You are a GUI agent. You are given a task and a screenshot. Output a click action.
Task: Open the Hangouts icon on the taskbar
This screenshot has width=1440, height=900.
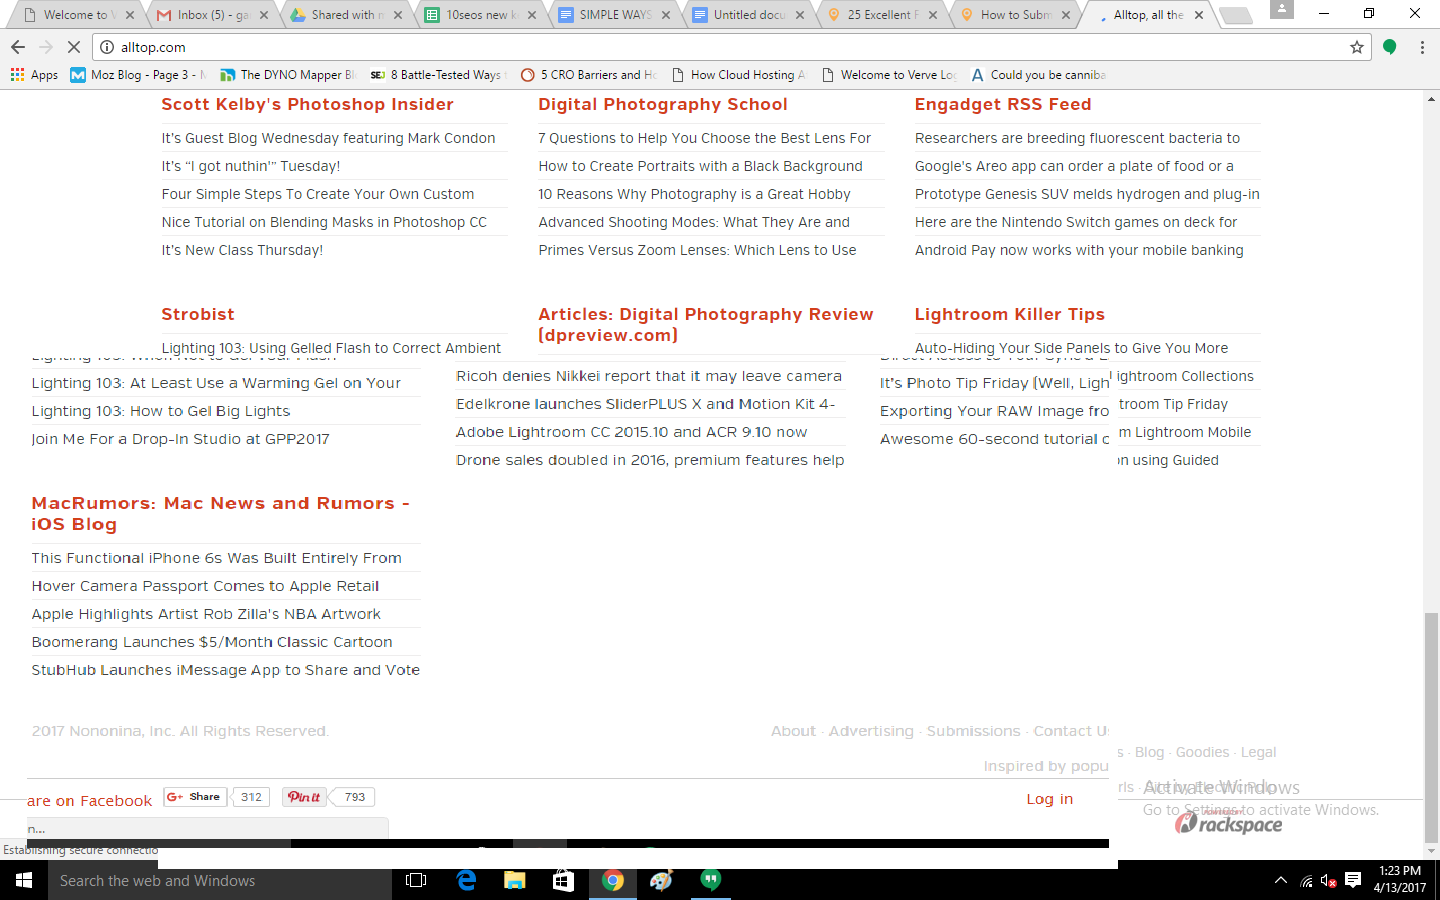click(710, 880)
